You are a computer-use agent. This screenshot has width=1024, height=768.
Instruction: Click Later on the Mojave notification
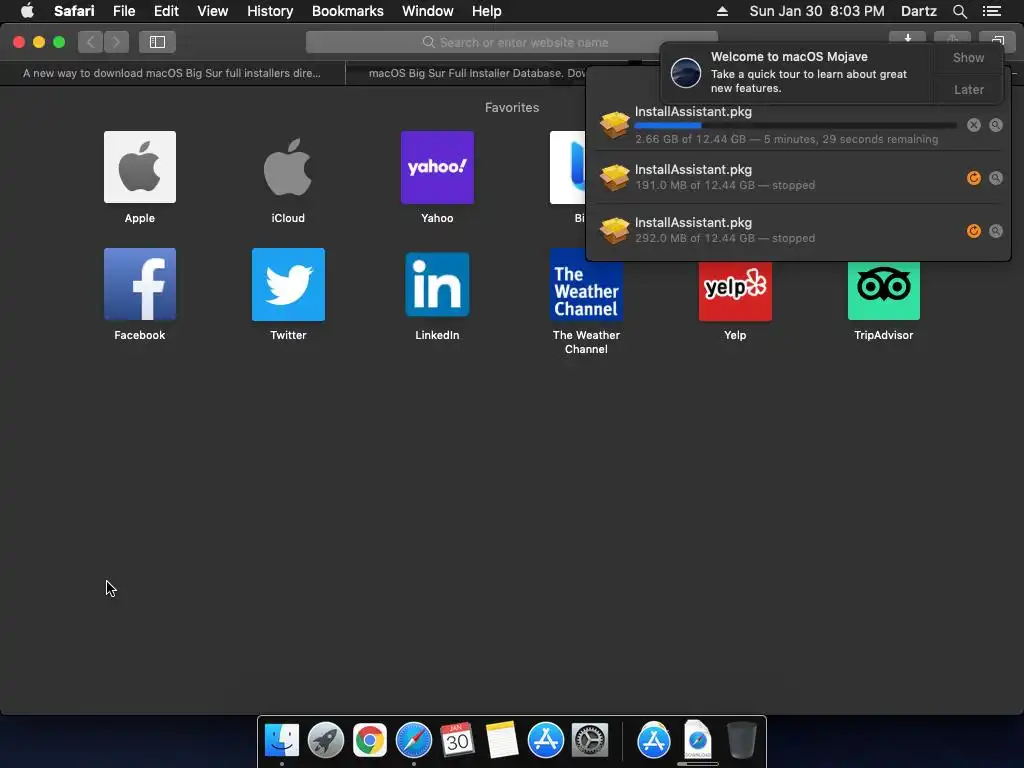click(x=968, y=89)
